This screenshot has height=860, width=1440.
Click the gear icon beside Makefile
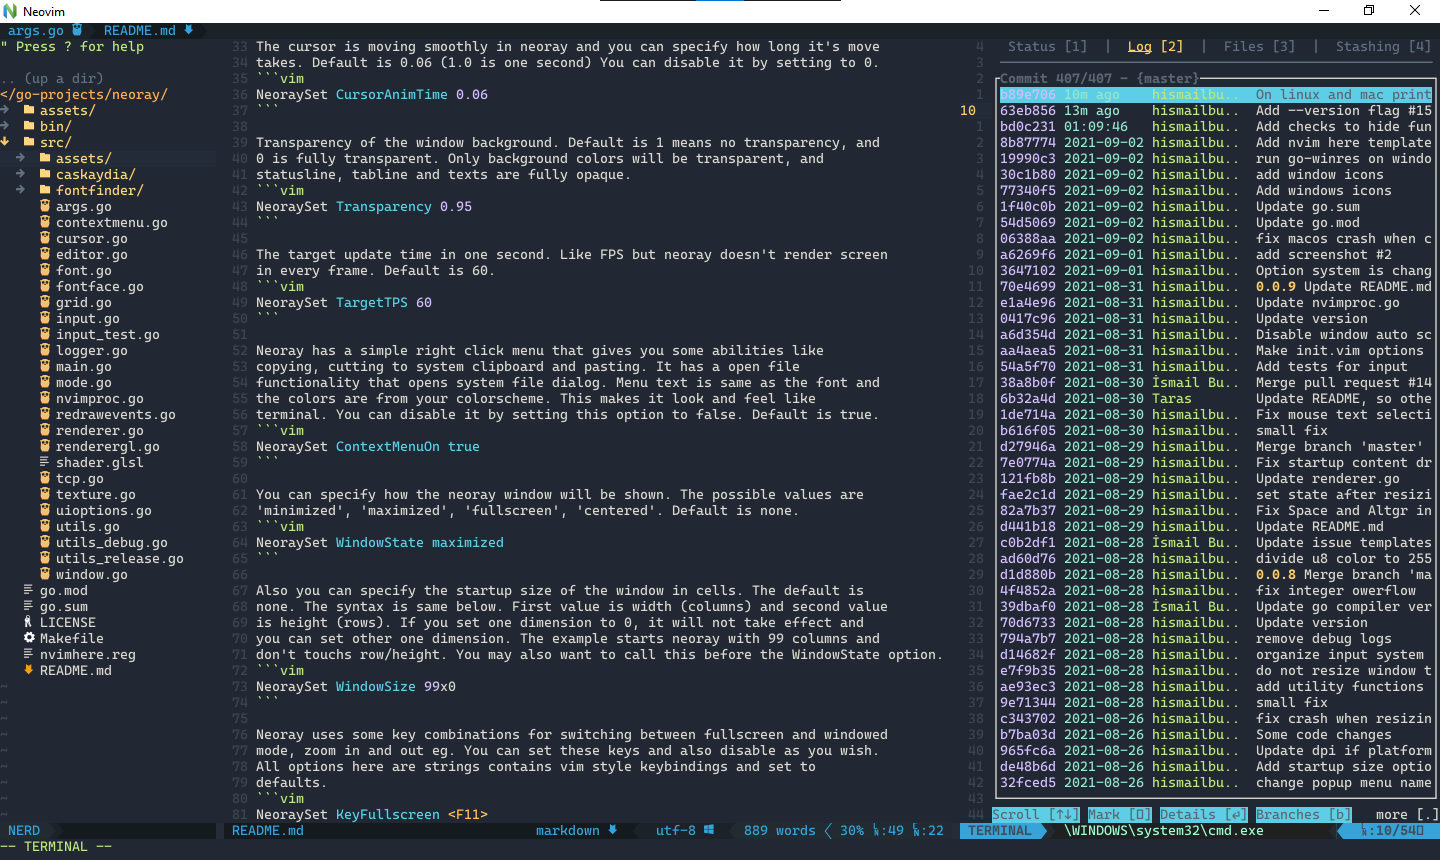[29, 638]
